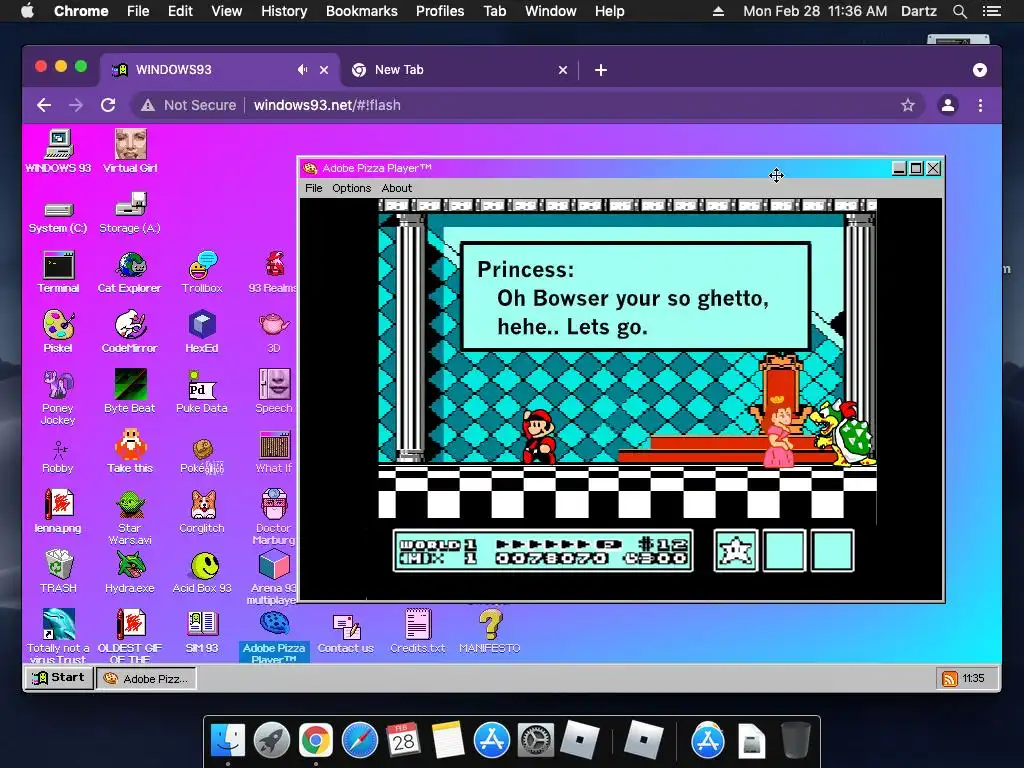Screen dimensions: 1024x768
Task: Open System Preferences in the Dock
Action: 536,741
